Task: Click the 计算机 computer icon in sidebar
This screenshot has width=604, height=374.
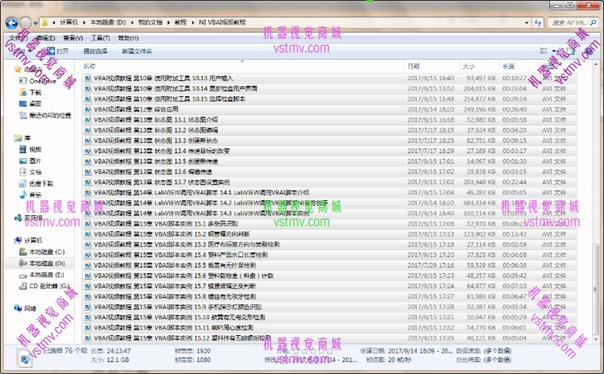Action: click(x=18, y=240)
